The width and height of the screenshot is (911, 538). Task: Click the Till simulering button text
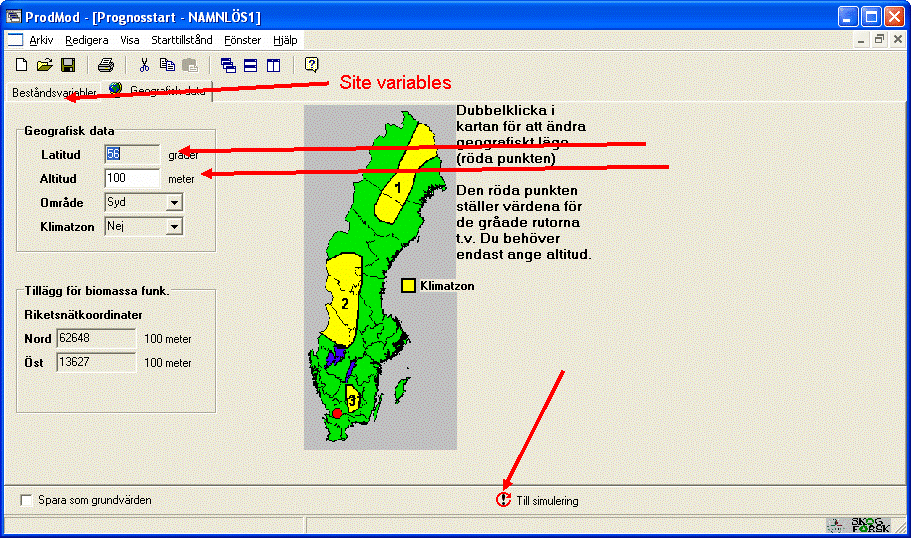pos(547,501)
